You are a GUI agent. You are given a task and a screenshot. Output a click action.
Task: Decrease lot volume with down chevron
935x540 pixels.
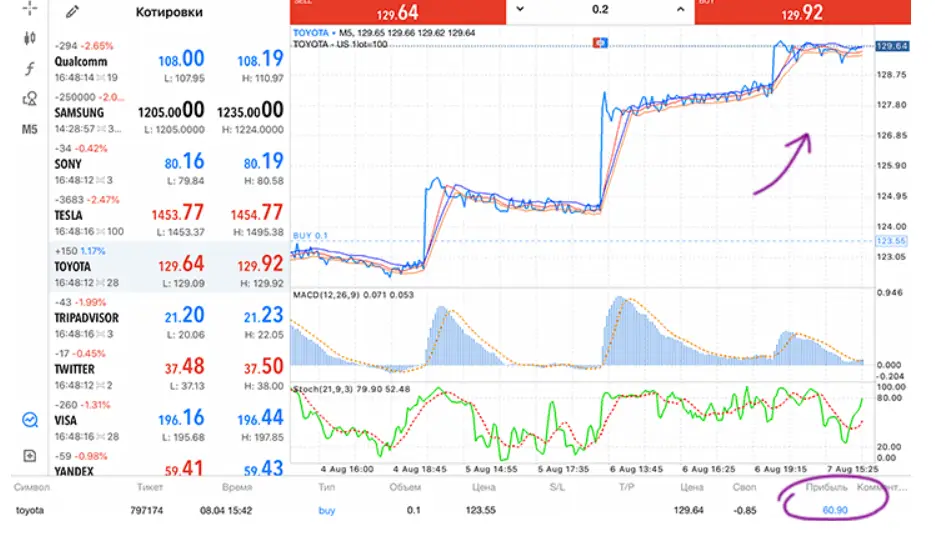click(519, 10)
